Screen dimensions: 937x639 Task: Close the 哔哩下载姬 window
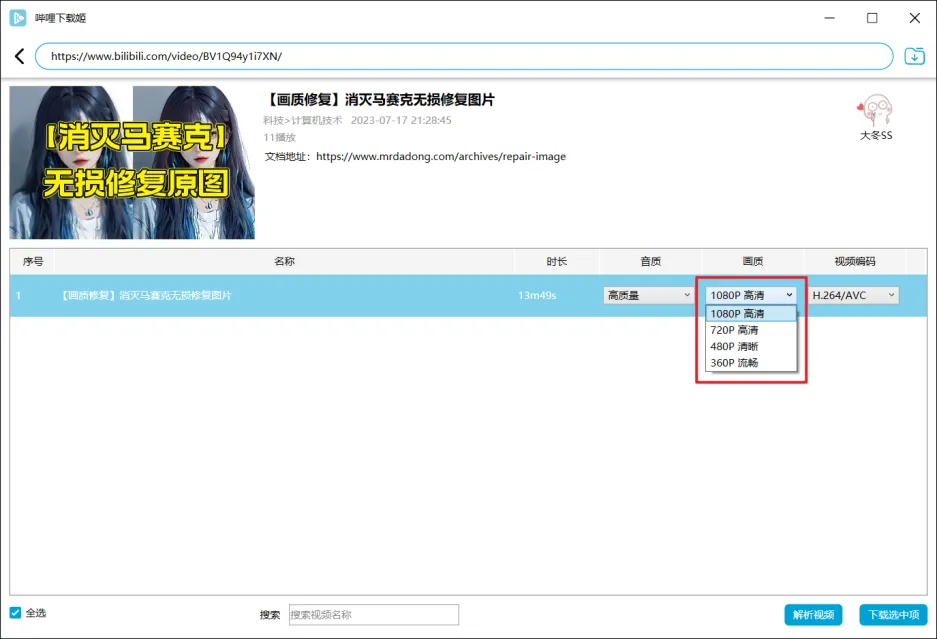915,18
